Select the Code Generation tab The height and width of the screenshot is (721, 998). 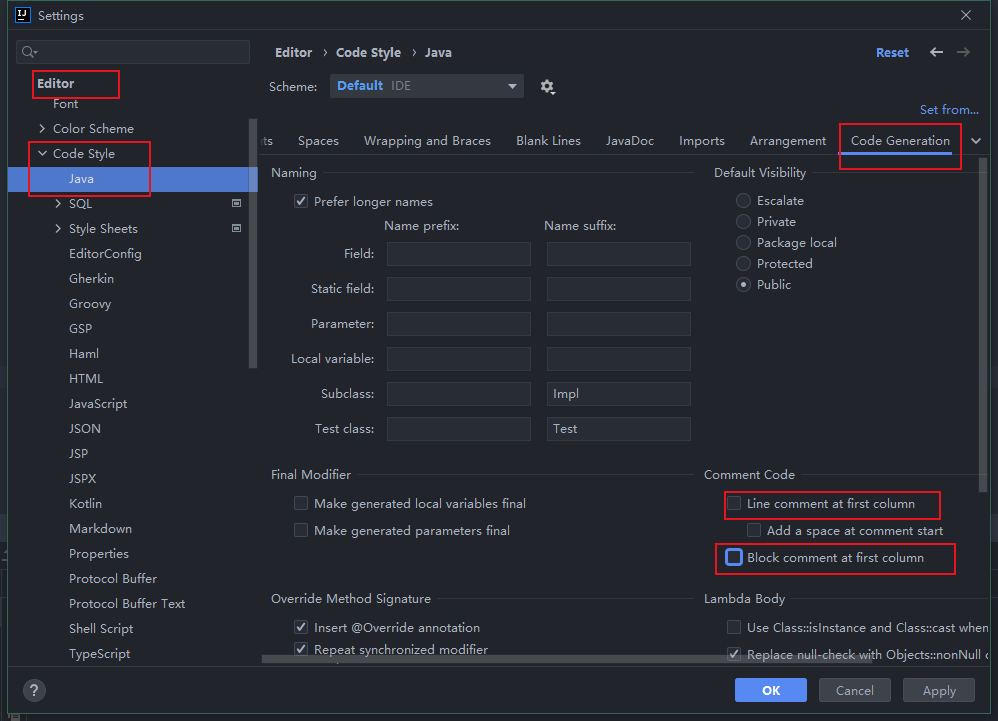point(900,141)
